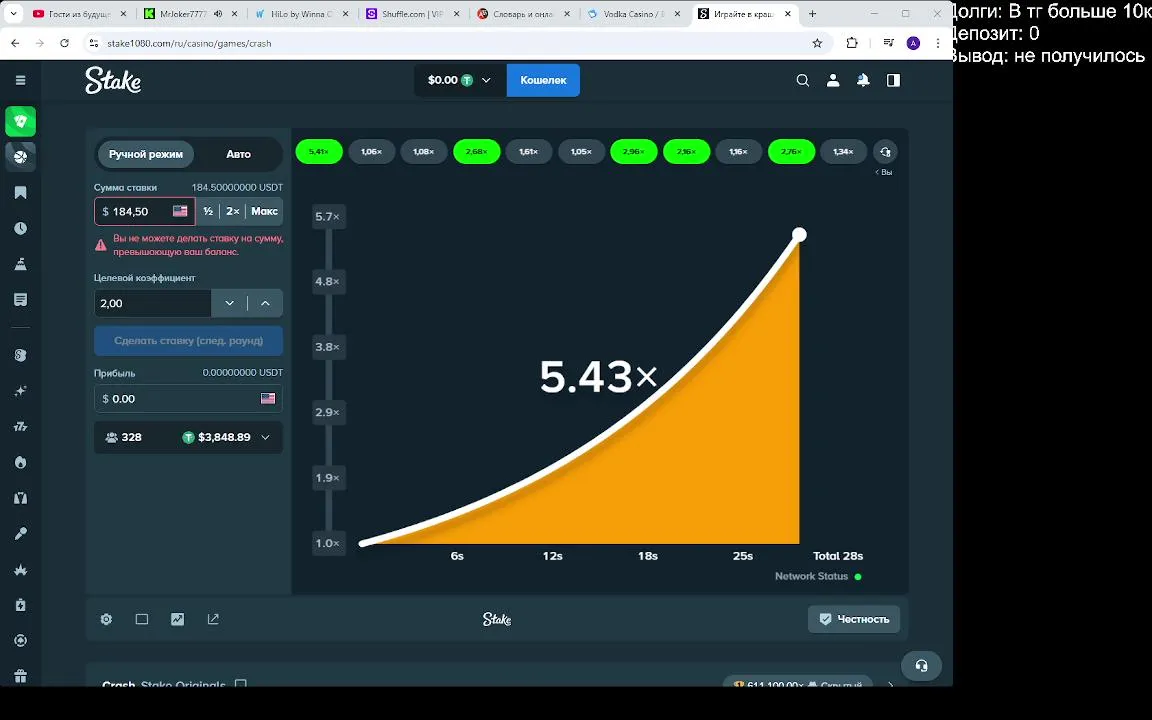Open the Честность fairness button

pos(854,619)
